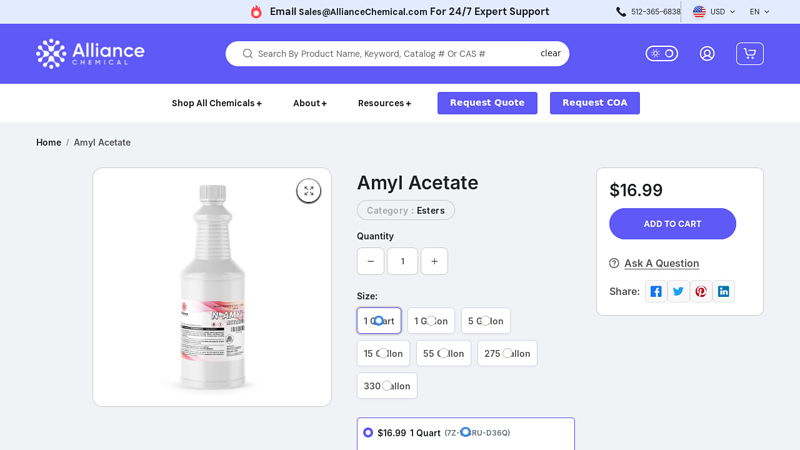Image resolution: width=800 pixels, height=450 pixels.
Task: Open the USD currency dropdown
Action: point(722,12)
